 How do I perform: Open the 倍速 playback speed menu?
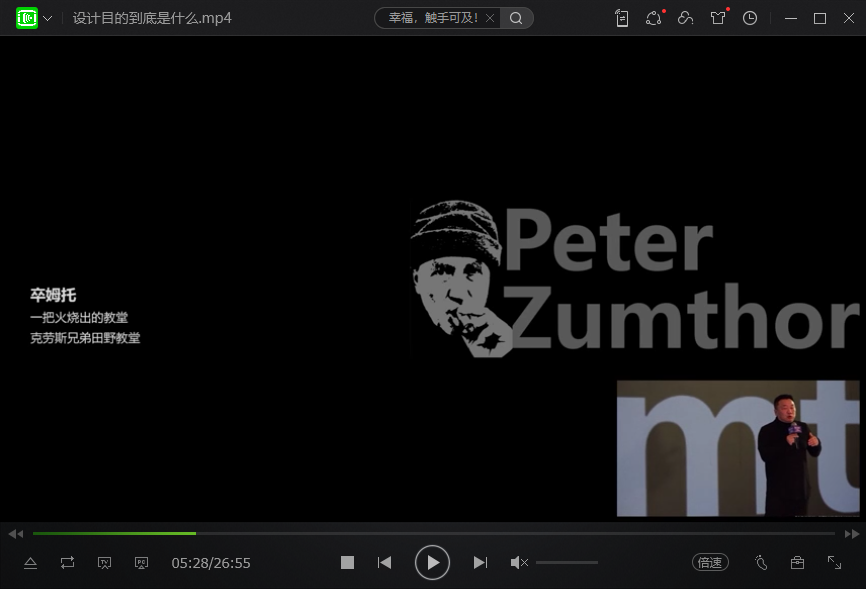tap(709, 563)
